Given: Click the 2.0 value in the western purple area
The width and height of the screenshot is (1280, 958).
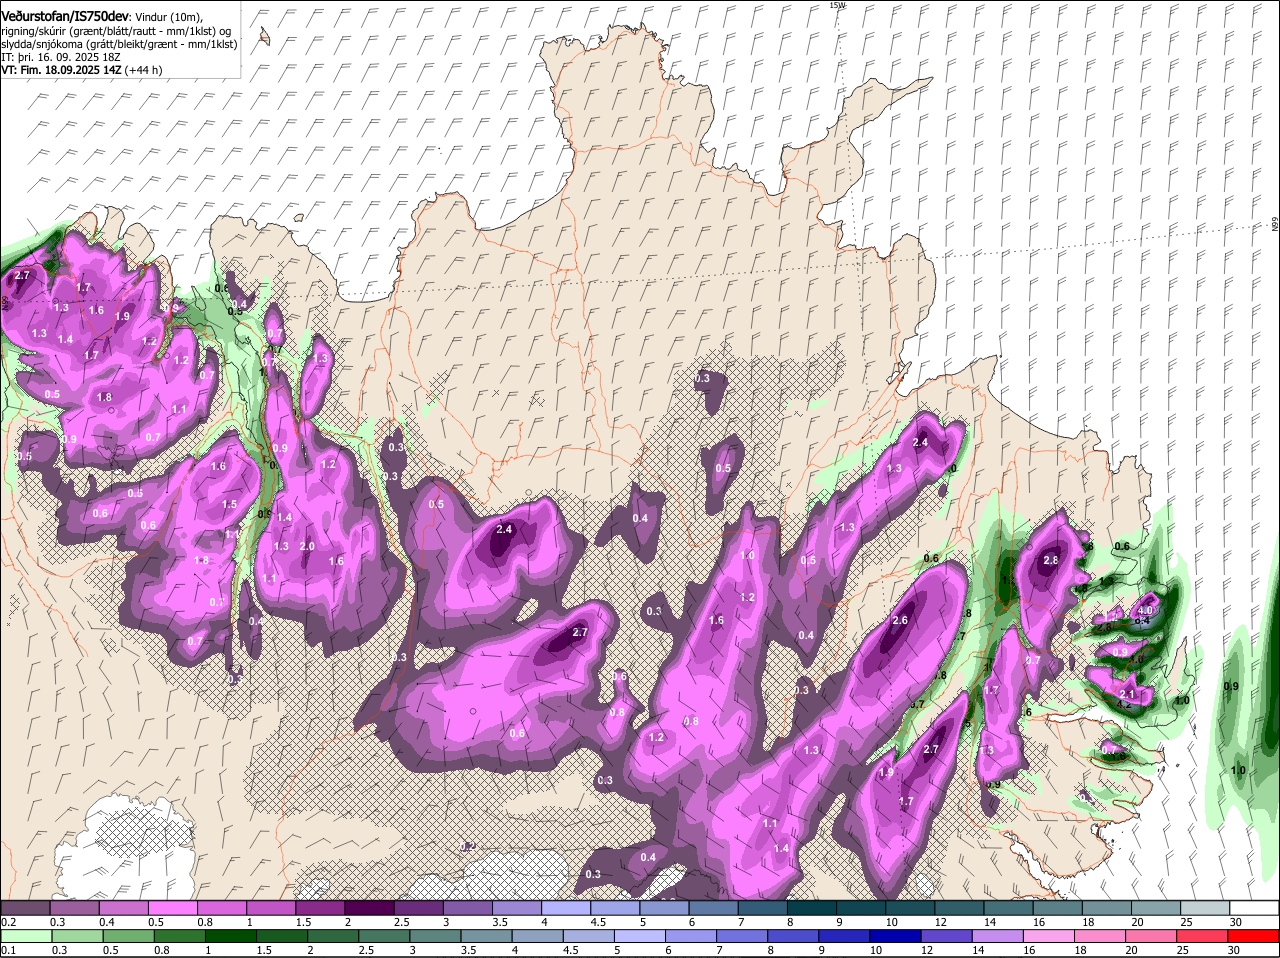Looking at the screenshot, I should pyautogui.click(x=307, y=546).
